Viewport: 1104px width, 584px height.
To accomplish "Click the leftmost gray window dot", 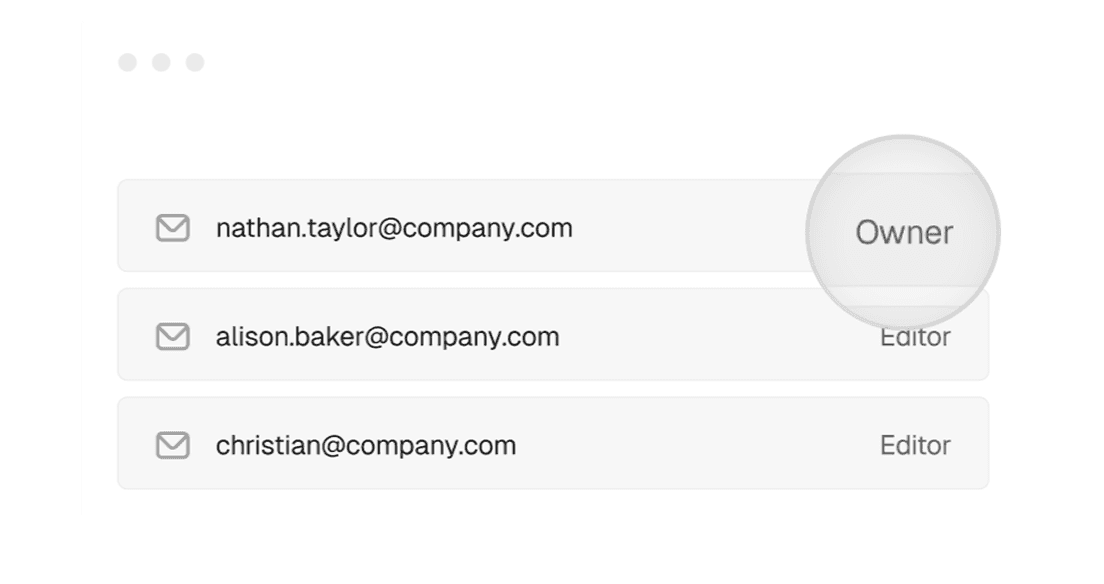I will pyautogui.click(x=127, y=63).
